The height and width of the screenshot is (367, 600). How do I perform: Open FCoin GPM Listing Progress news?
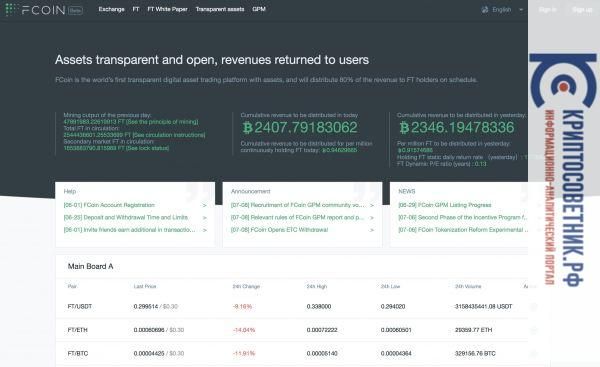click(445, 205)
